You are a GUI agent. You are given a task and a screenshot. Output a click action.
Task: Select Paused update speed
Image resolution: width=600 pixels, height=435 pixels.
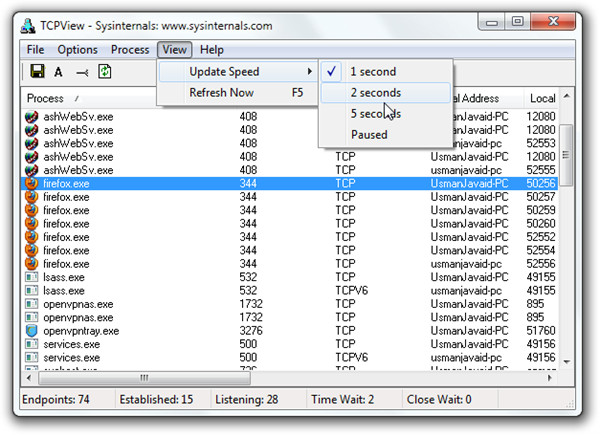point(386,135)
